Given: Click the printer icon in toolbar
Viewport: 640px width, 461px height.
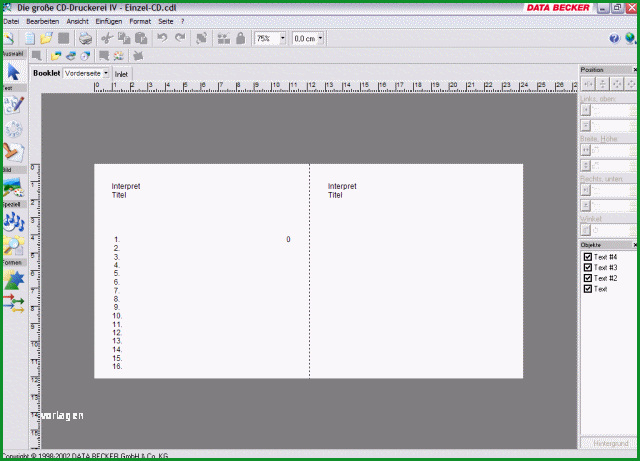Looking at the screenshot, I should [85, 38].
